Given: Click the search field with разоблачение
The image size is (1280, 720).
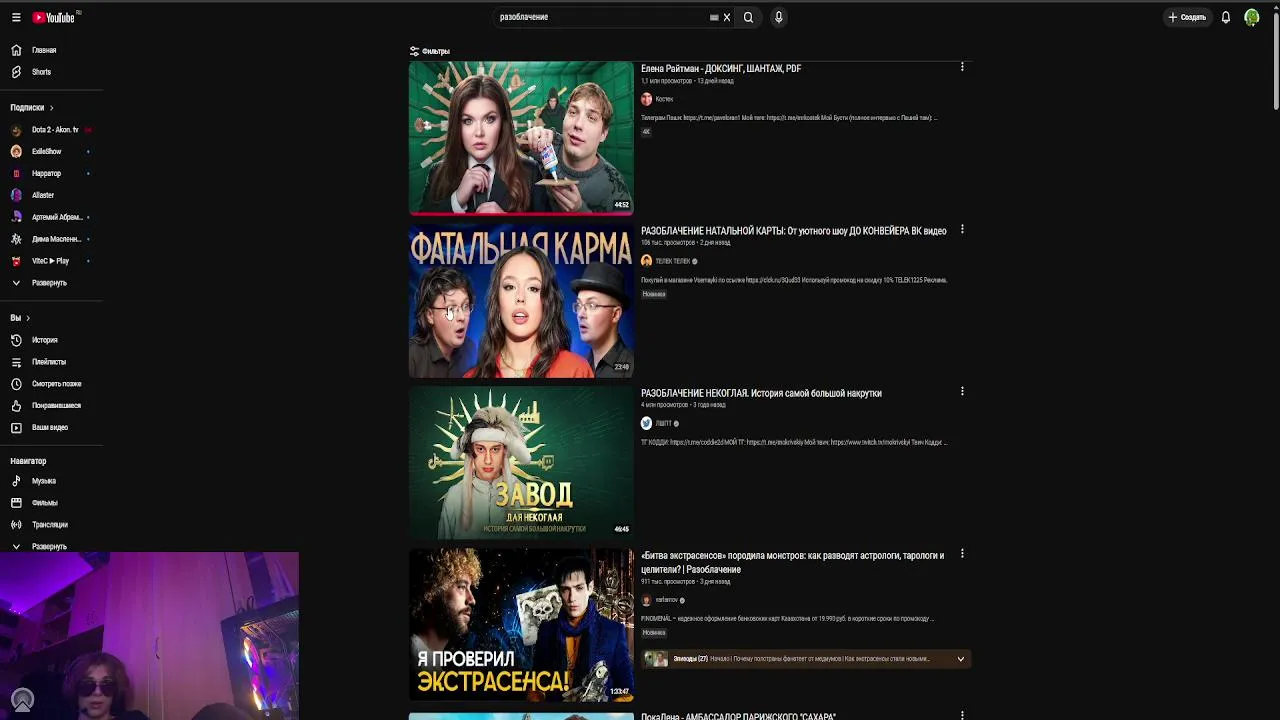Looking at the screenshot, I should click(600, 17).
